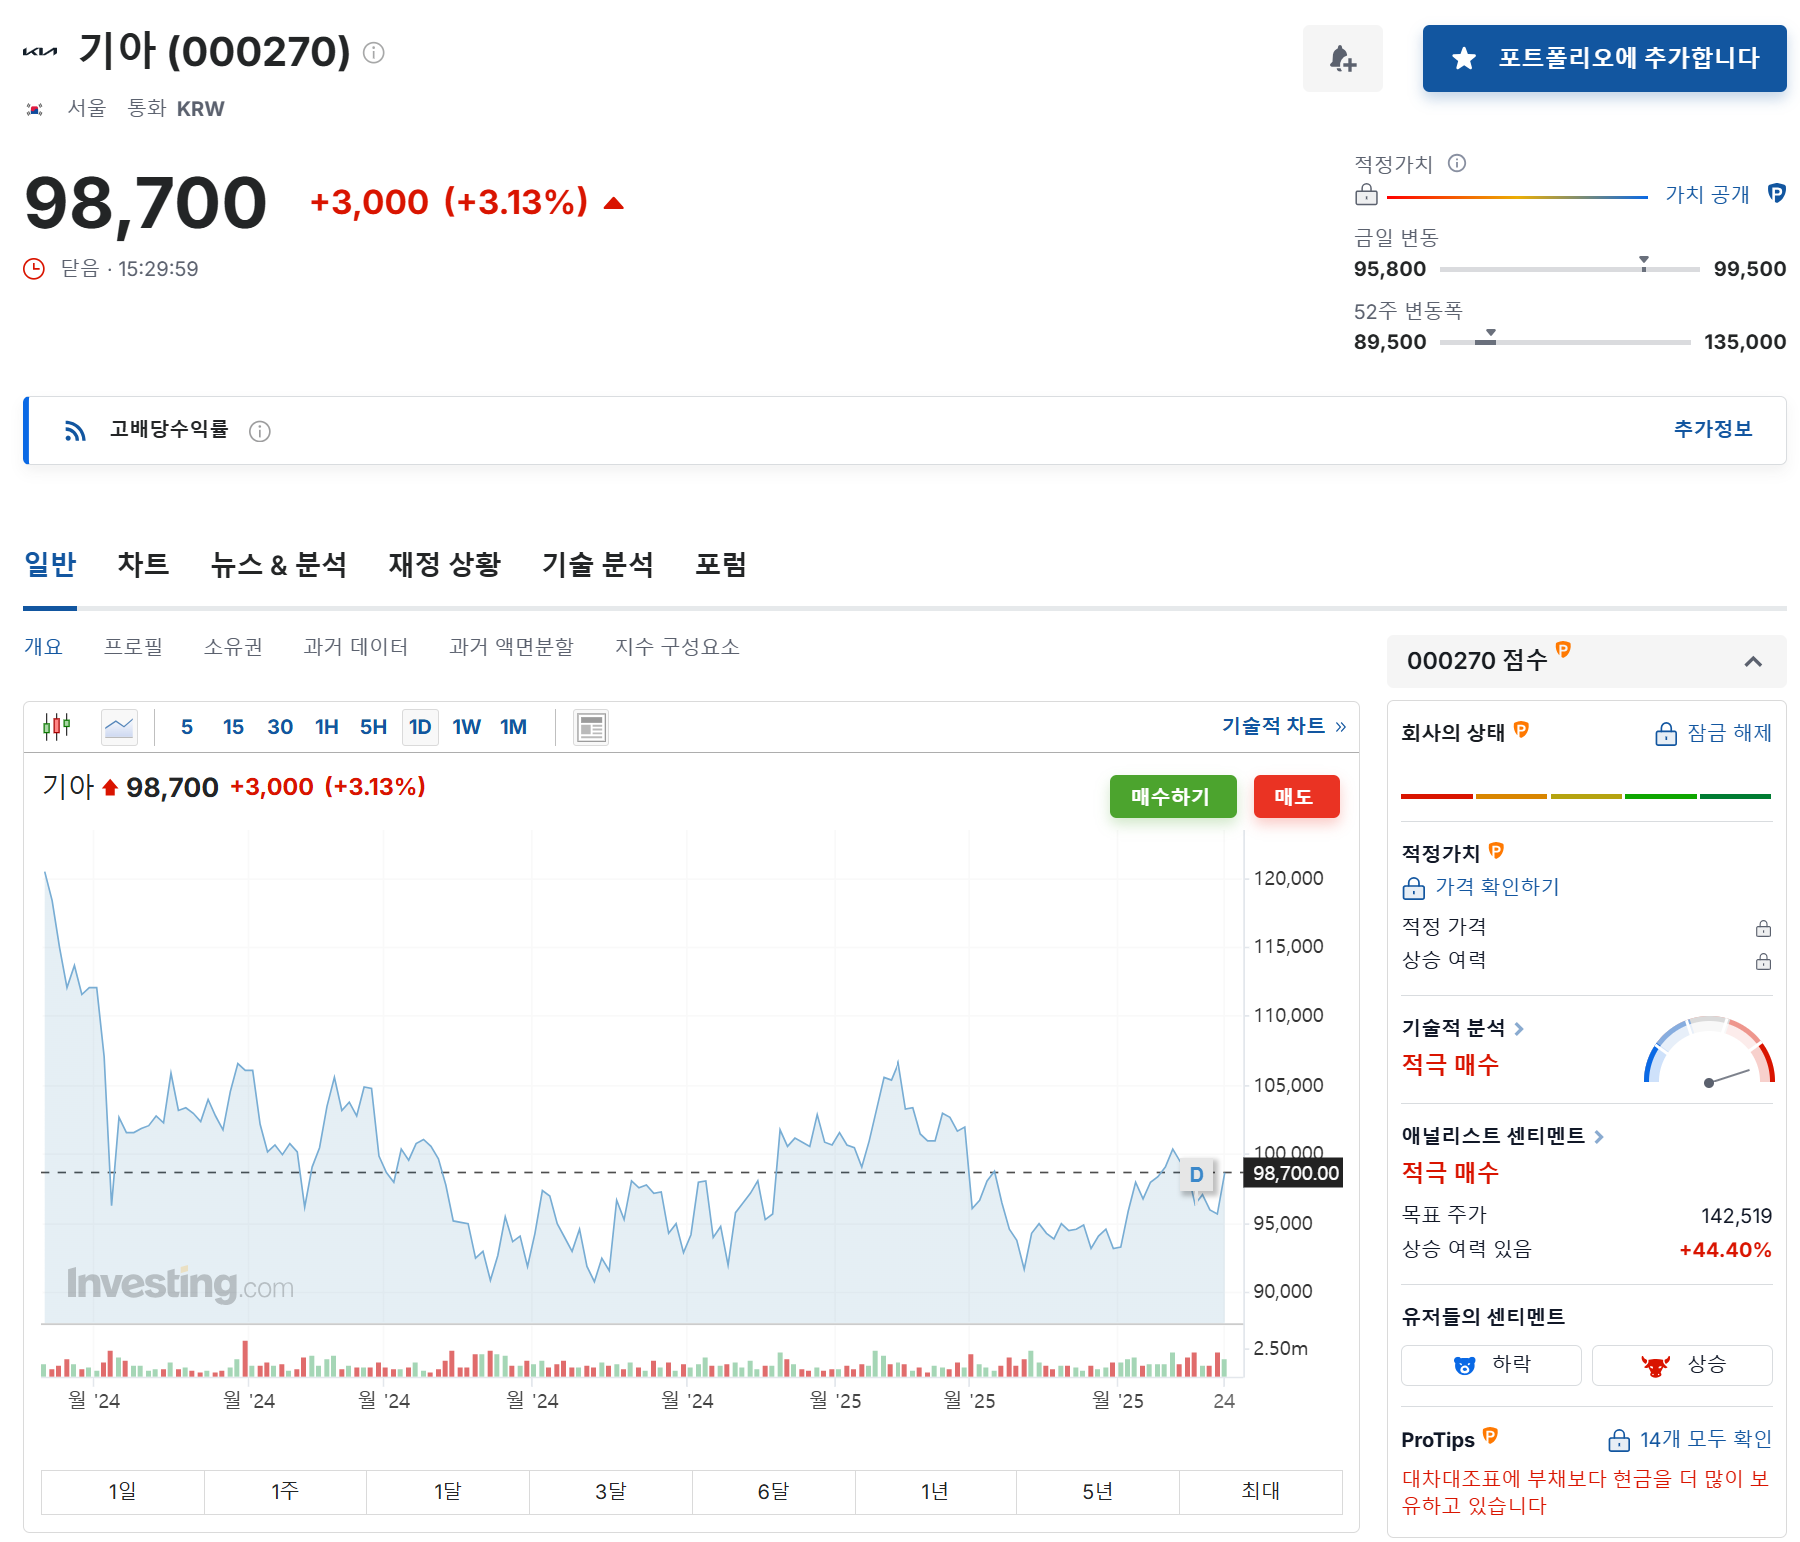Screen dimensions: 1800x1542
Task: Click the clock icon by 닫음 time
Action: pos(34,268)
